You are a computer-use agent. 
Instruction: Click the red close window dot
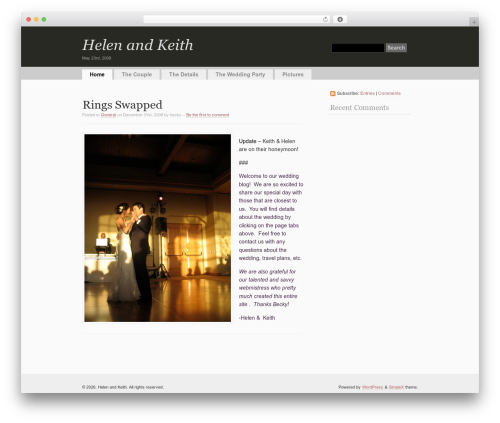pyautogui.click(x=29, y=19)
